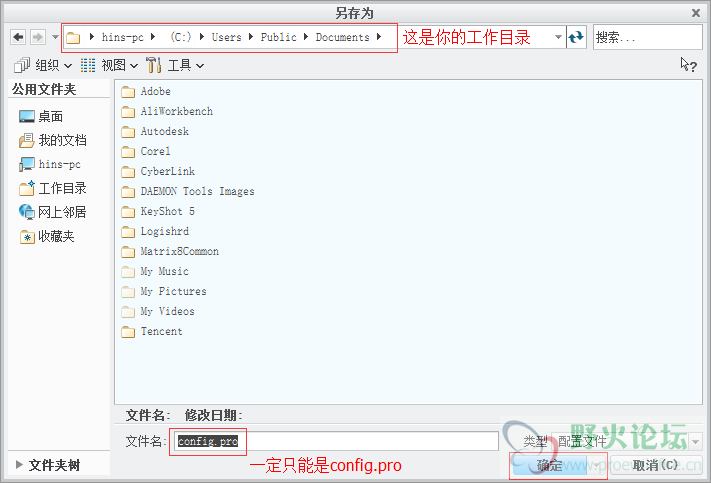The height and width of the screenshot is (483, 711).
Task: Click the AliWorkbench folder icon
Action: coord(128,112)
